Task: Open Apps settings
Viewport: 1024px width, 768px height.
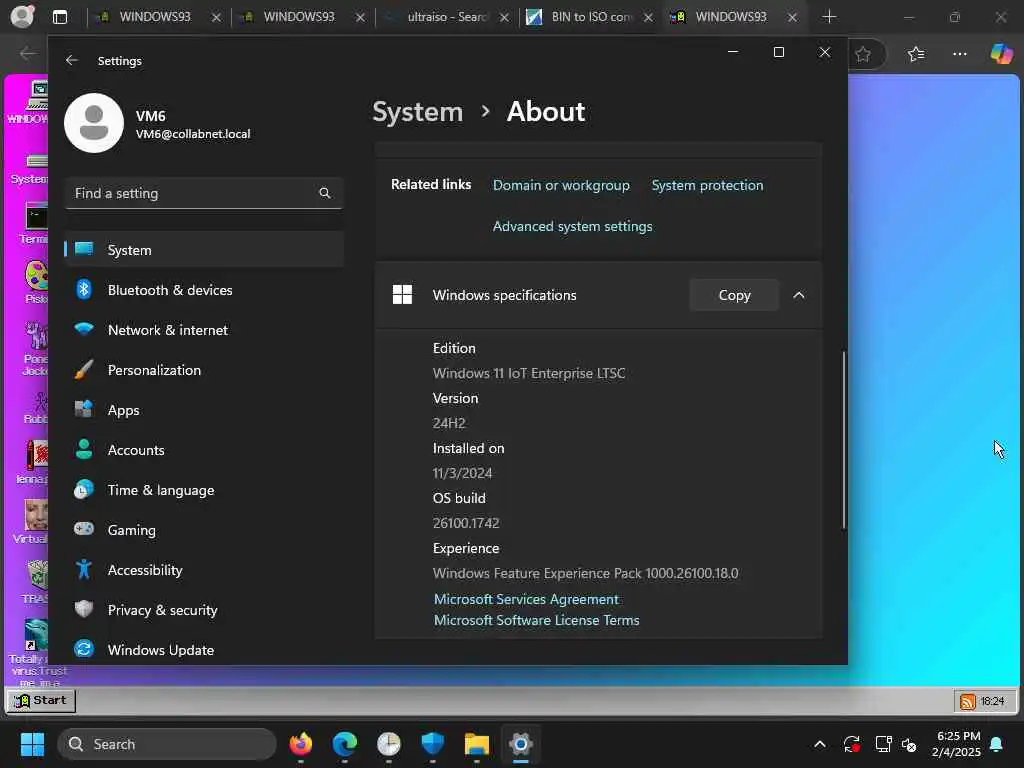Action: 204,410
